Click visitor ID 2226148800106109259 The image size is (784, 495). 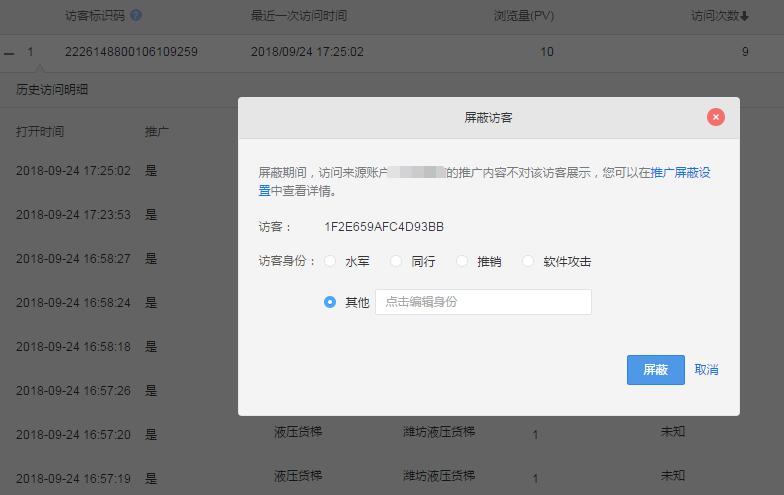coord(132,52)
